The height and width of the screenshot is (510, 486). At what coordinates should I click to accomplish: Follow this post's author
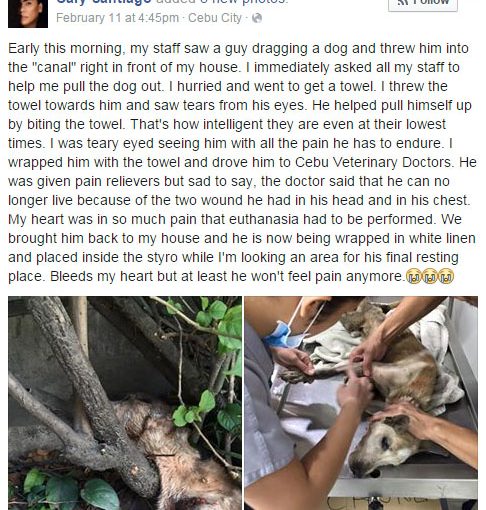[423, 4]
